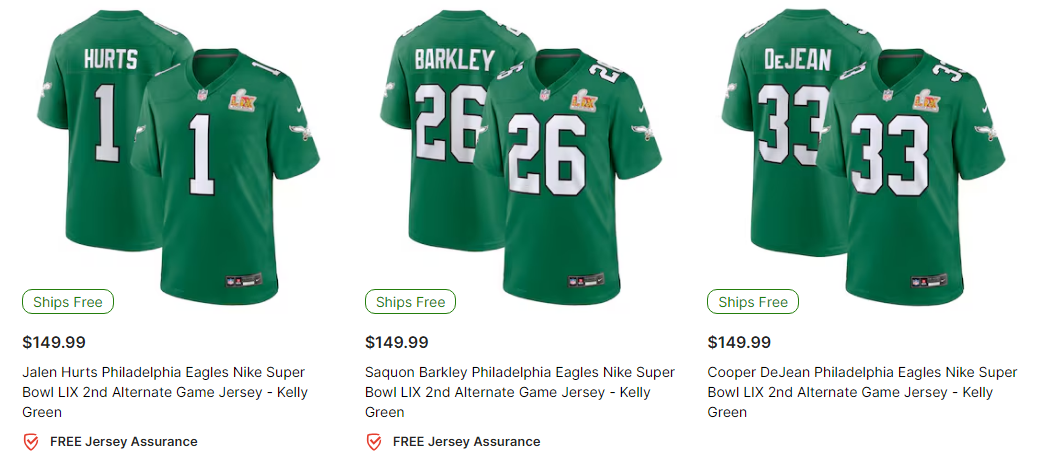
Task: Click the $149.99 price of the Barkley jersey
Action: [397, 342]
